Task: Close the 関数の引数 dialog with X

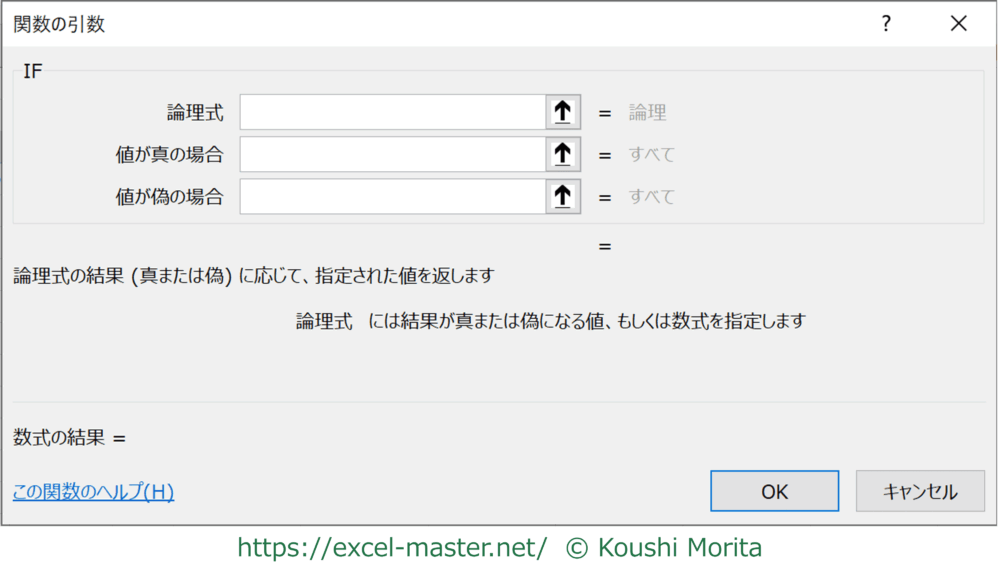Action: coord(958,25)
